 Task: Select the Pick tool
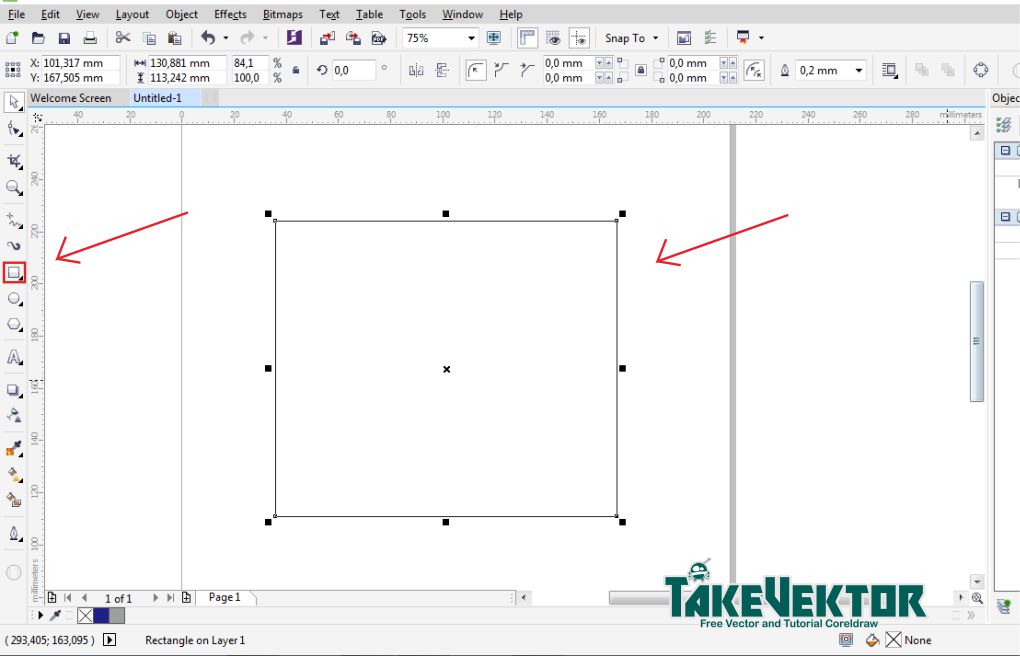(x=14, y=101)
